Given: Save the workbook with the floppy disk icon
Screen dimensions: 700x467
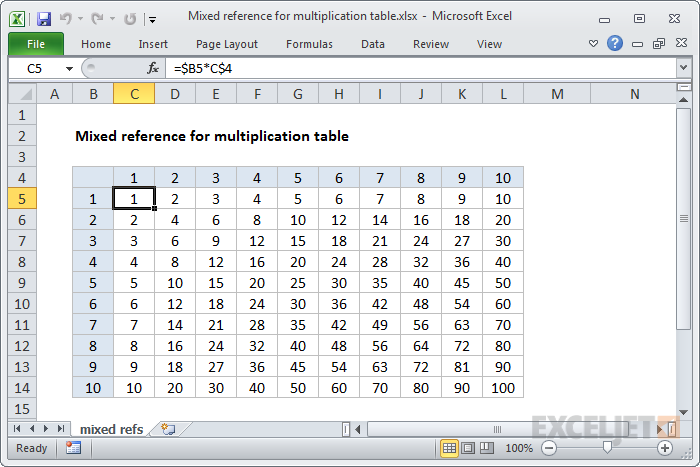Looking at the screenshot, I should 44,19.
